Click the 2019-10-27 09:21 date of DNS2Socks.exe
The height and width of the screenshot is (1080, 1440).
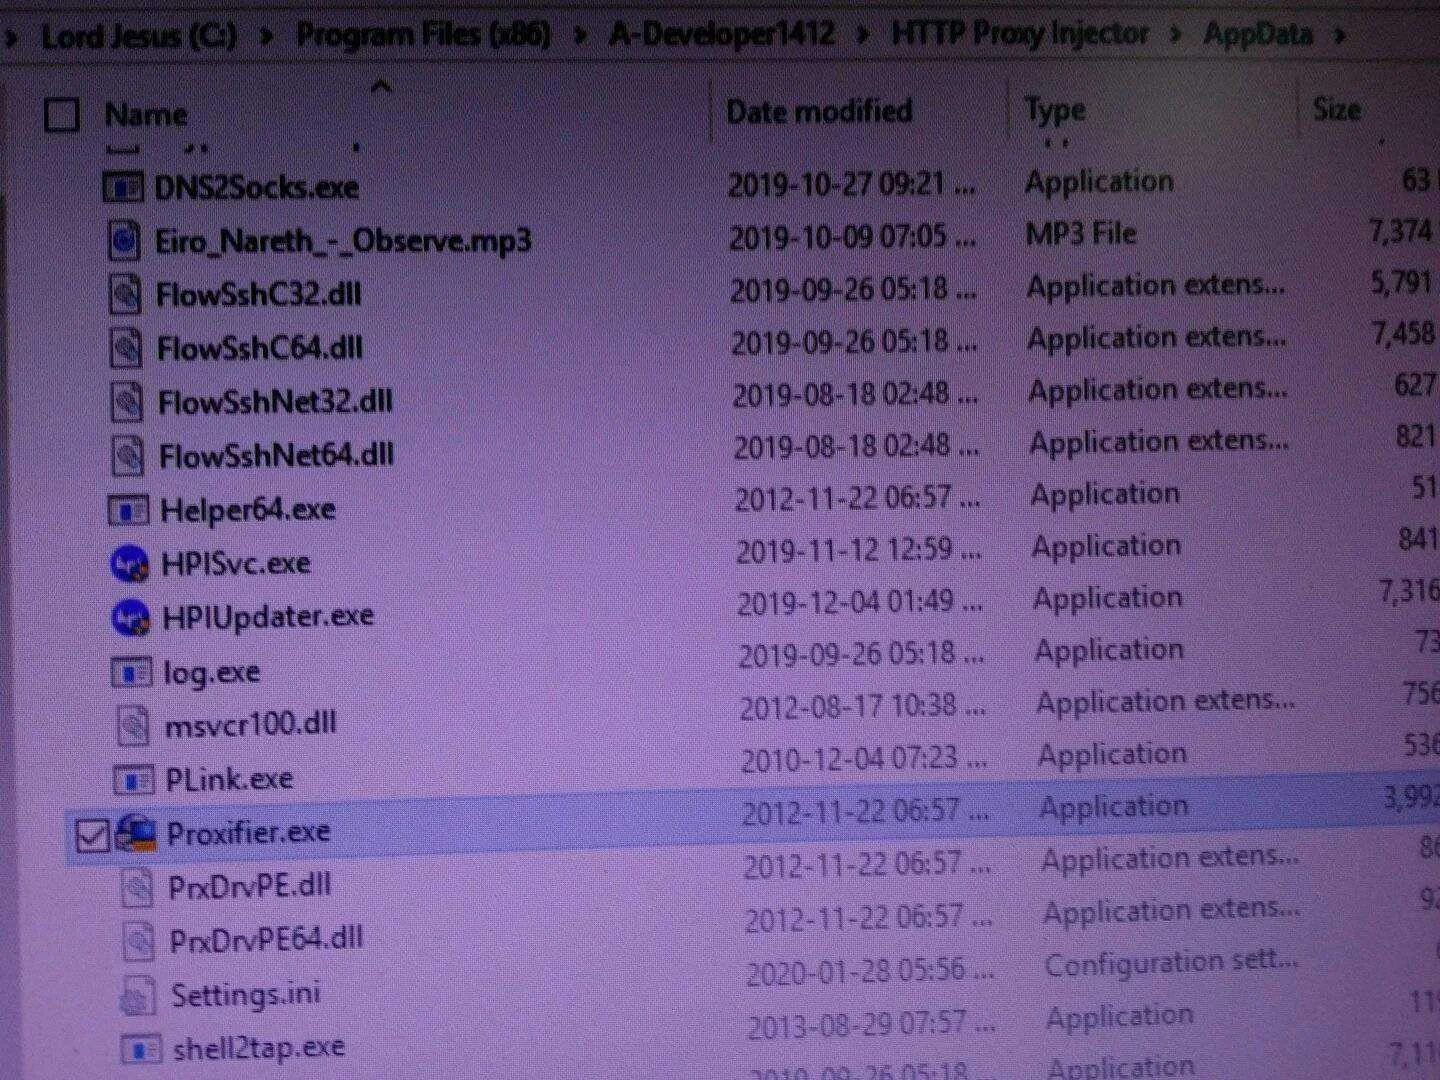[x=851, y=184]
